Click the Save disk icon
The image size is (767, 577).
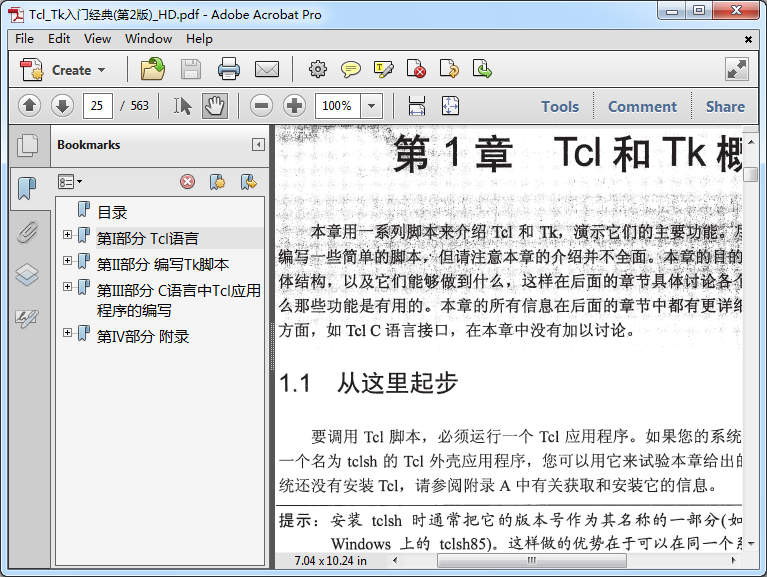191,69
